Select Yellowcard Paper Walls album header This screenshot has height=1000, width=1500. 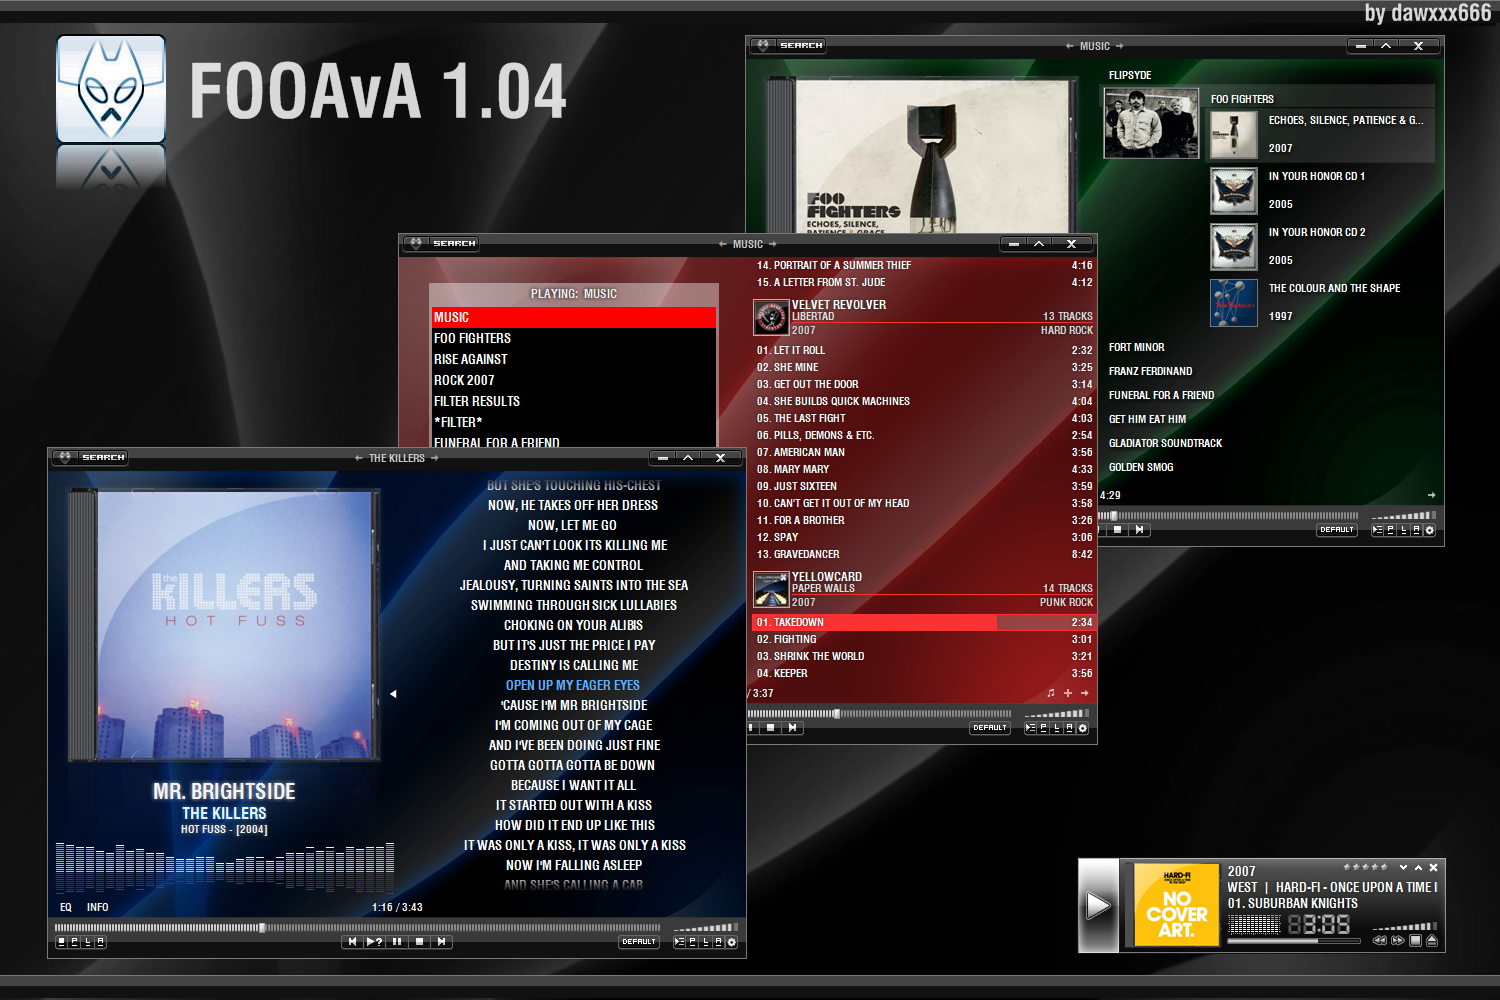923,589
